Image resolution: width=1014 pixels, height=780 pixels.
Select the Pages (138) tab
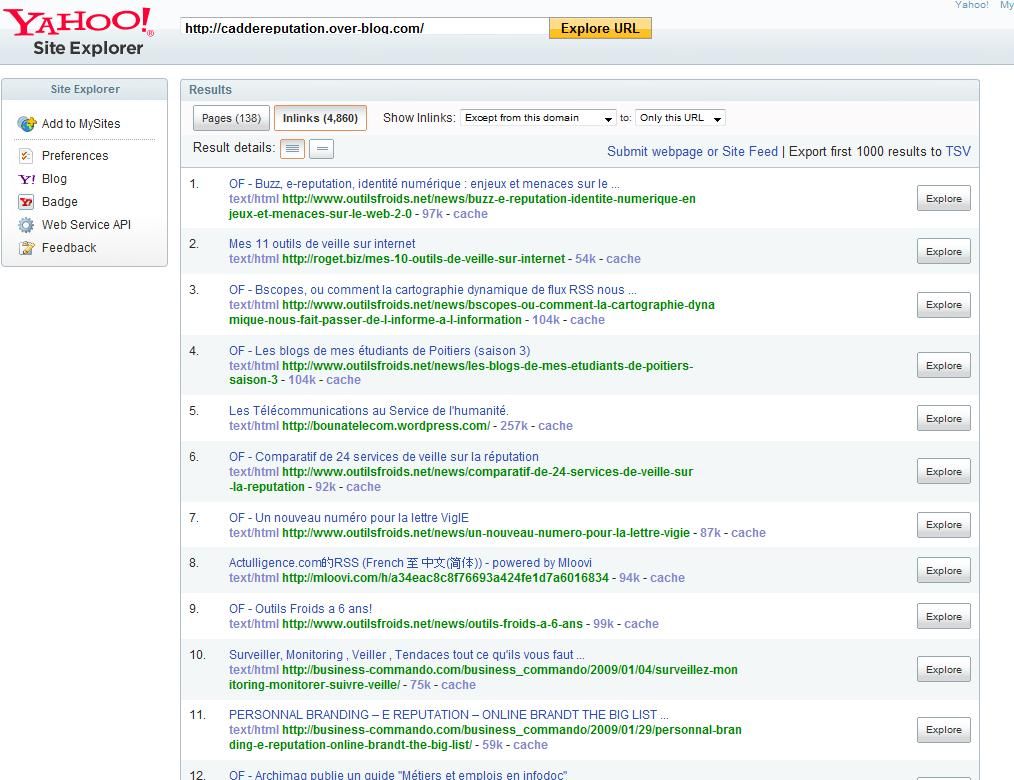[232, 118]
